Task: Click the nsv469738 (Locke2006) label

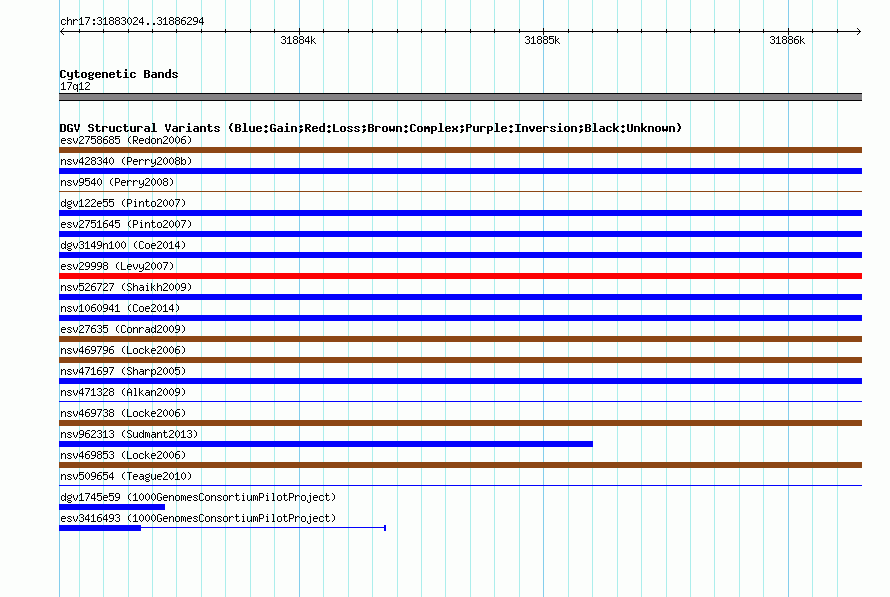Action: [x=123, y=413]
